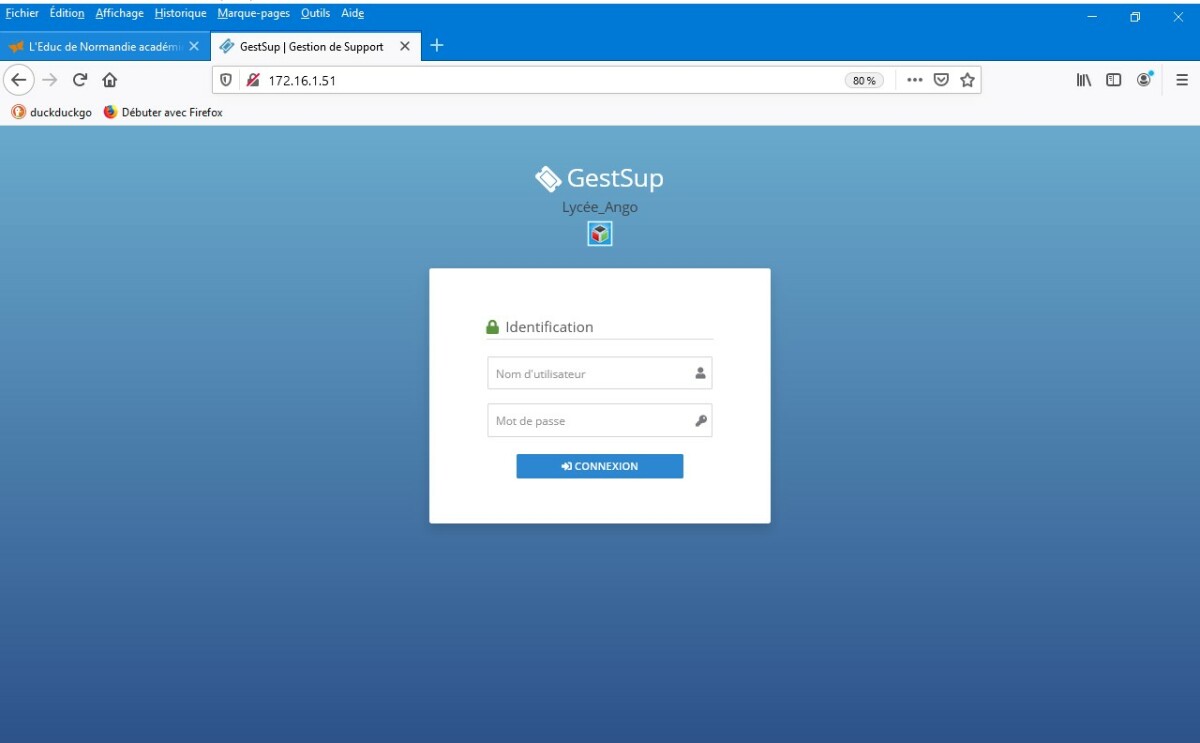The height and width of the screenshot is (743, 1200).
Task: Click the user icon in username field
Action: (x=700, y=373)
